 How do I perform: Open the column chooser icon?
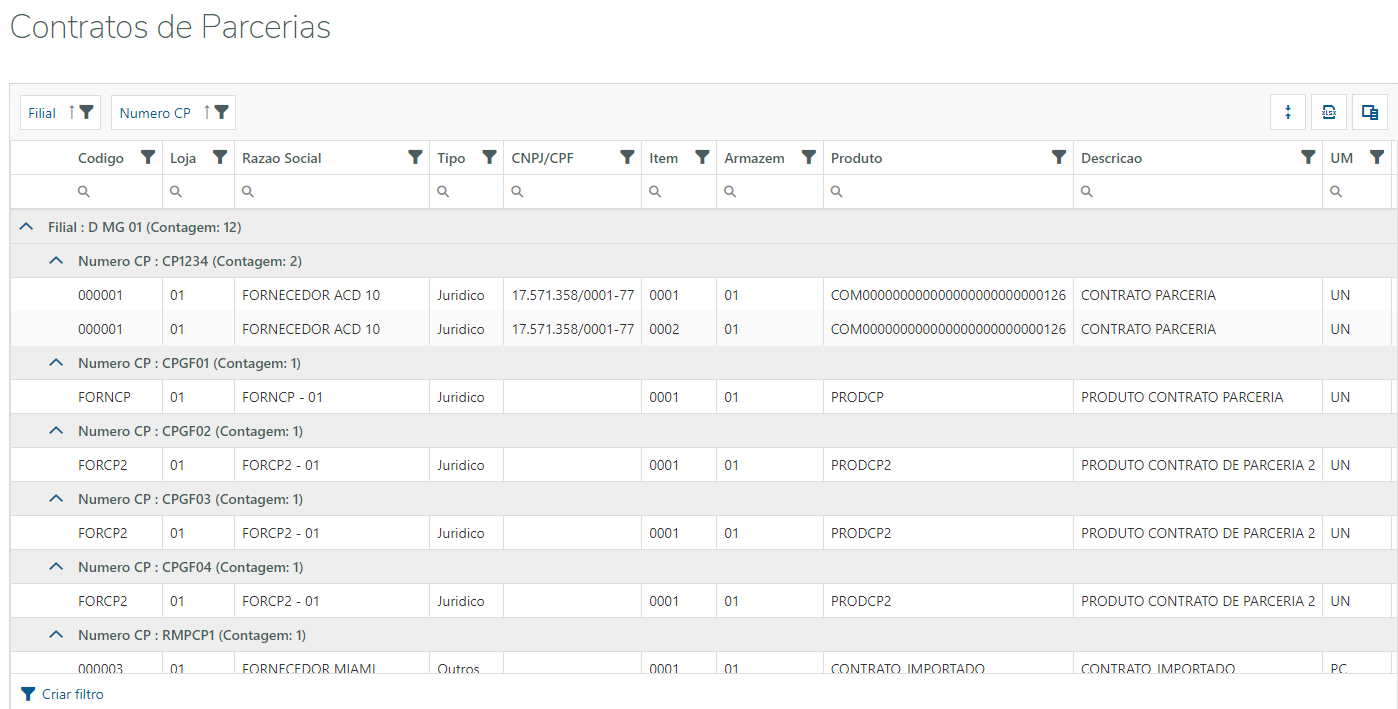[x=1370, y=112]
